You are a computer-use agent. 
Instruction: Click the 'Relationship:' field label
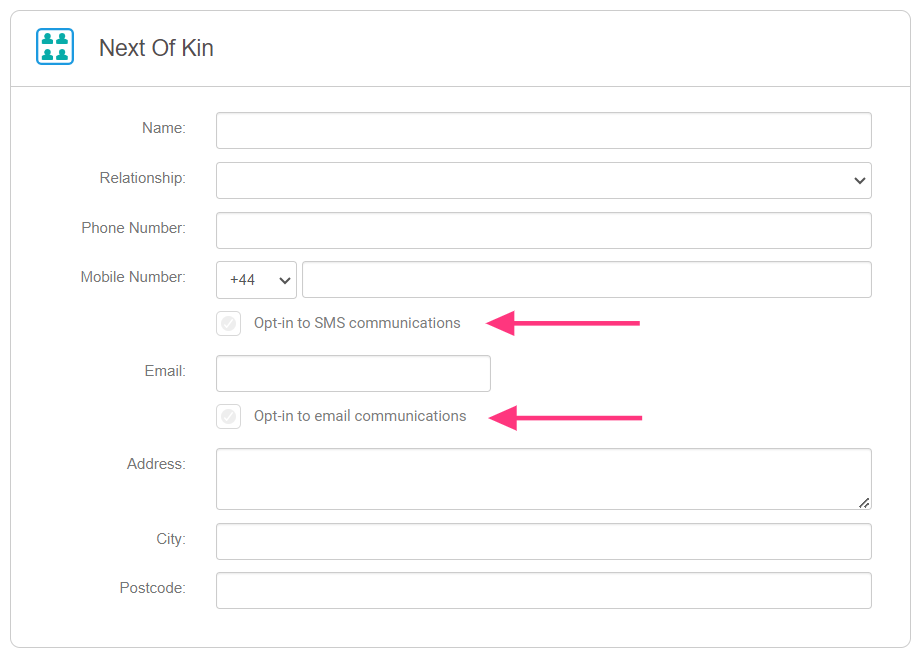[x=142, y=178]
